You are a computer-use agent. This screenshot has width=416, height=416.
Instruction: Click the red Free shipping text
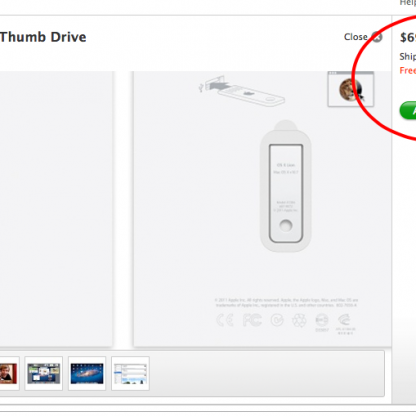[408, 71]
